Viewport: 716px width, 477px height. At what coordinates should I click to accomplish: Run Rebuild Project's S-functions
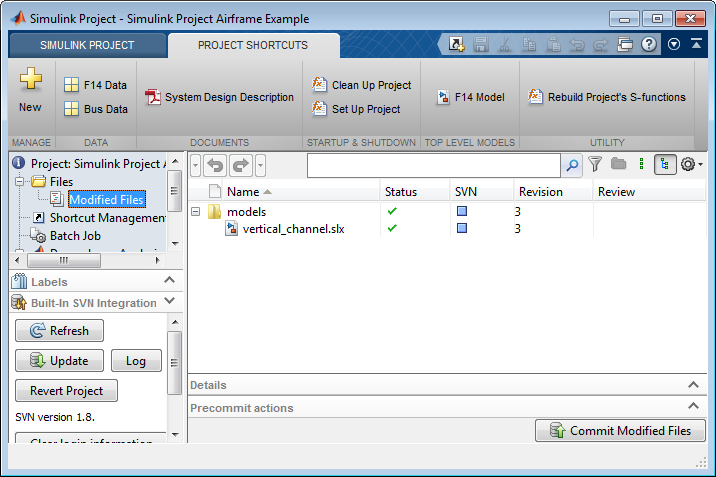(x=607, y=97)
